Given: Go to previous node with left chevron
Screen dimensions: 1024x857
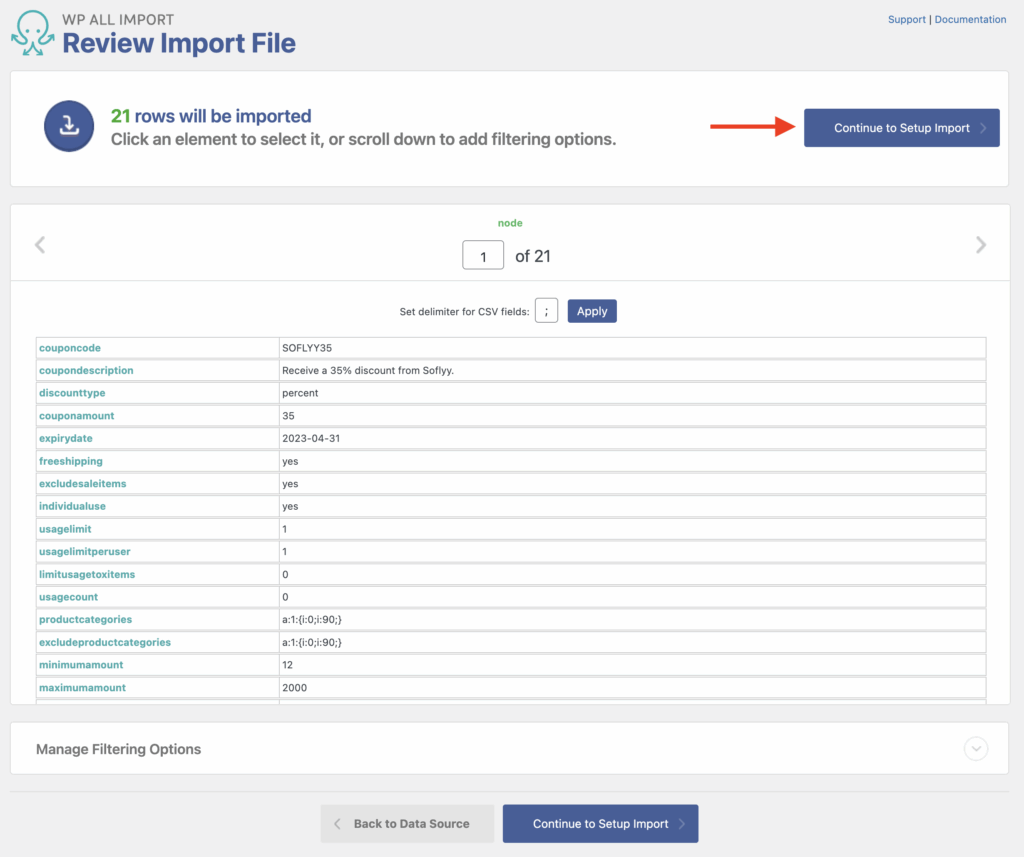Looking at the screenshot, I should tap(40, 245).
